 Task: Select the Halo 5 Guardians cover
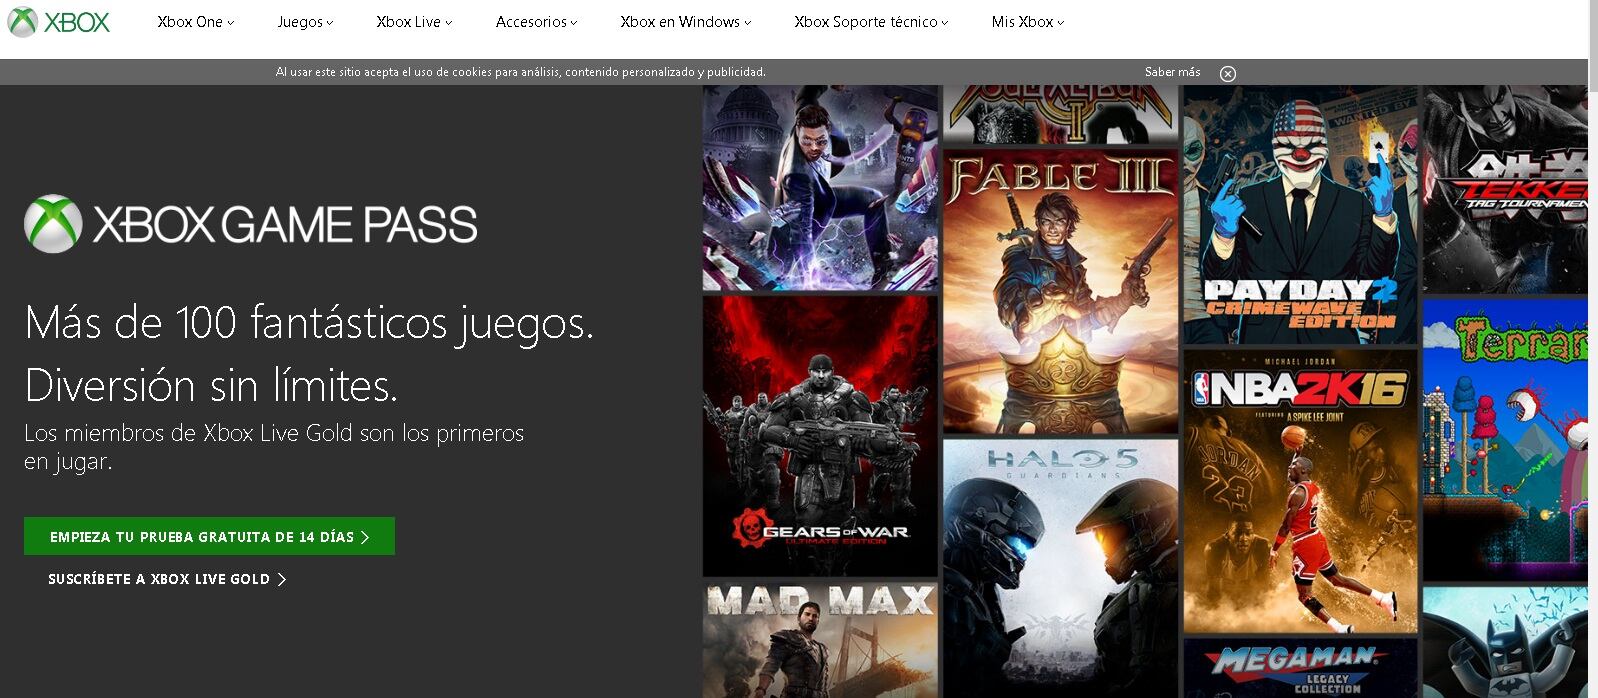[1060, 568]
